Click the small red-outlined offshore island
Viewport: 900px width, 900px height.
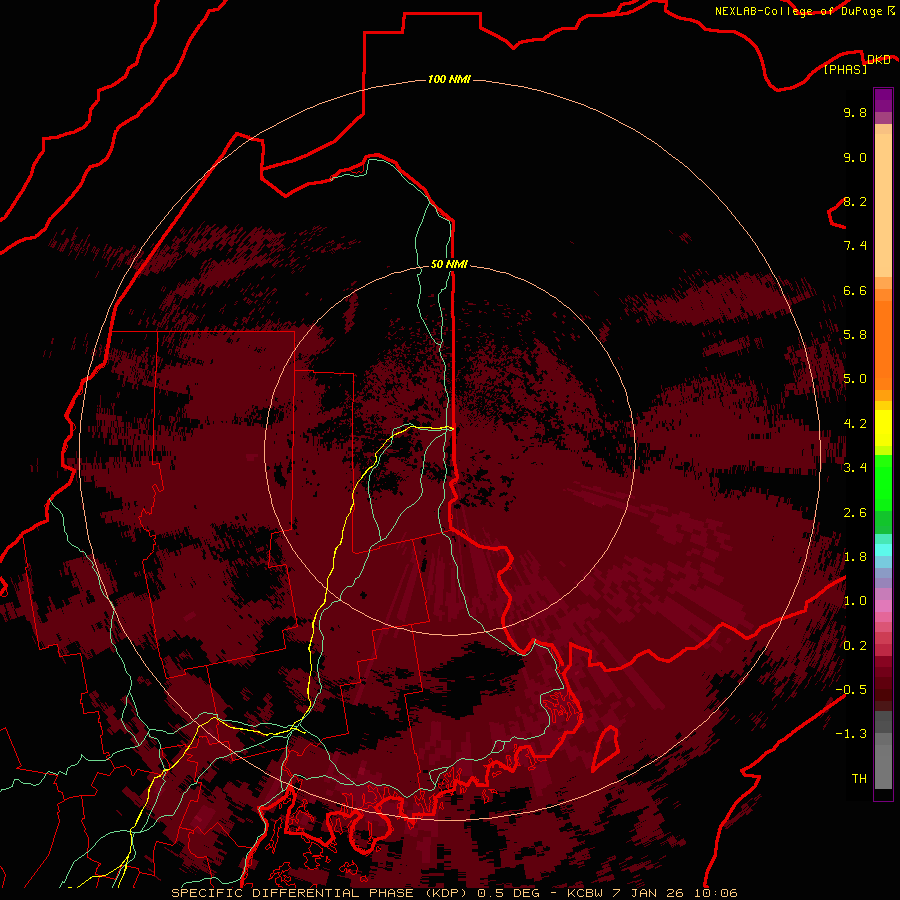pos(606,748)
